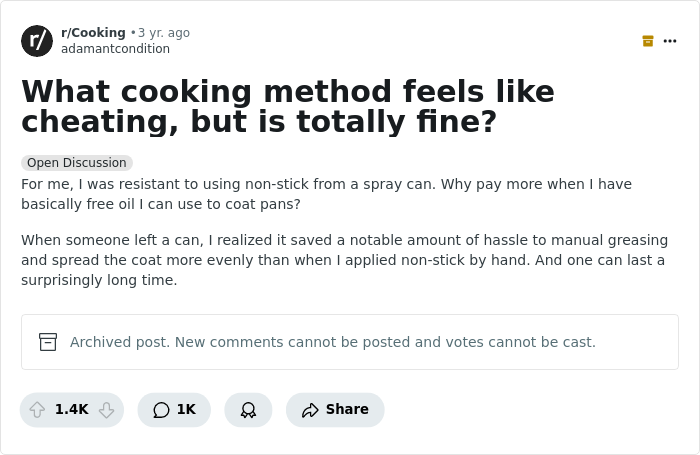Click the paragraph starting "When someone left a can"
The height and width of the screenshot is (455, 700).
coord(342,260)
